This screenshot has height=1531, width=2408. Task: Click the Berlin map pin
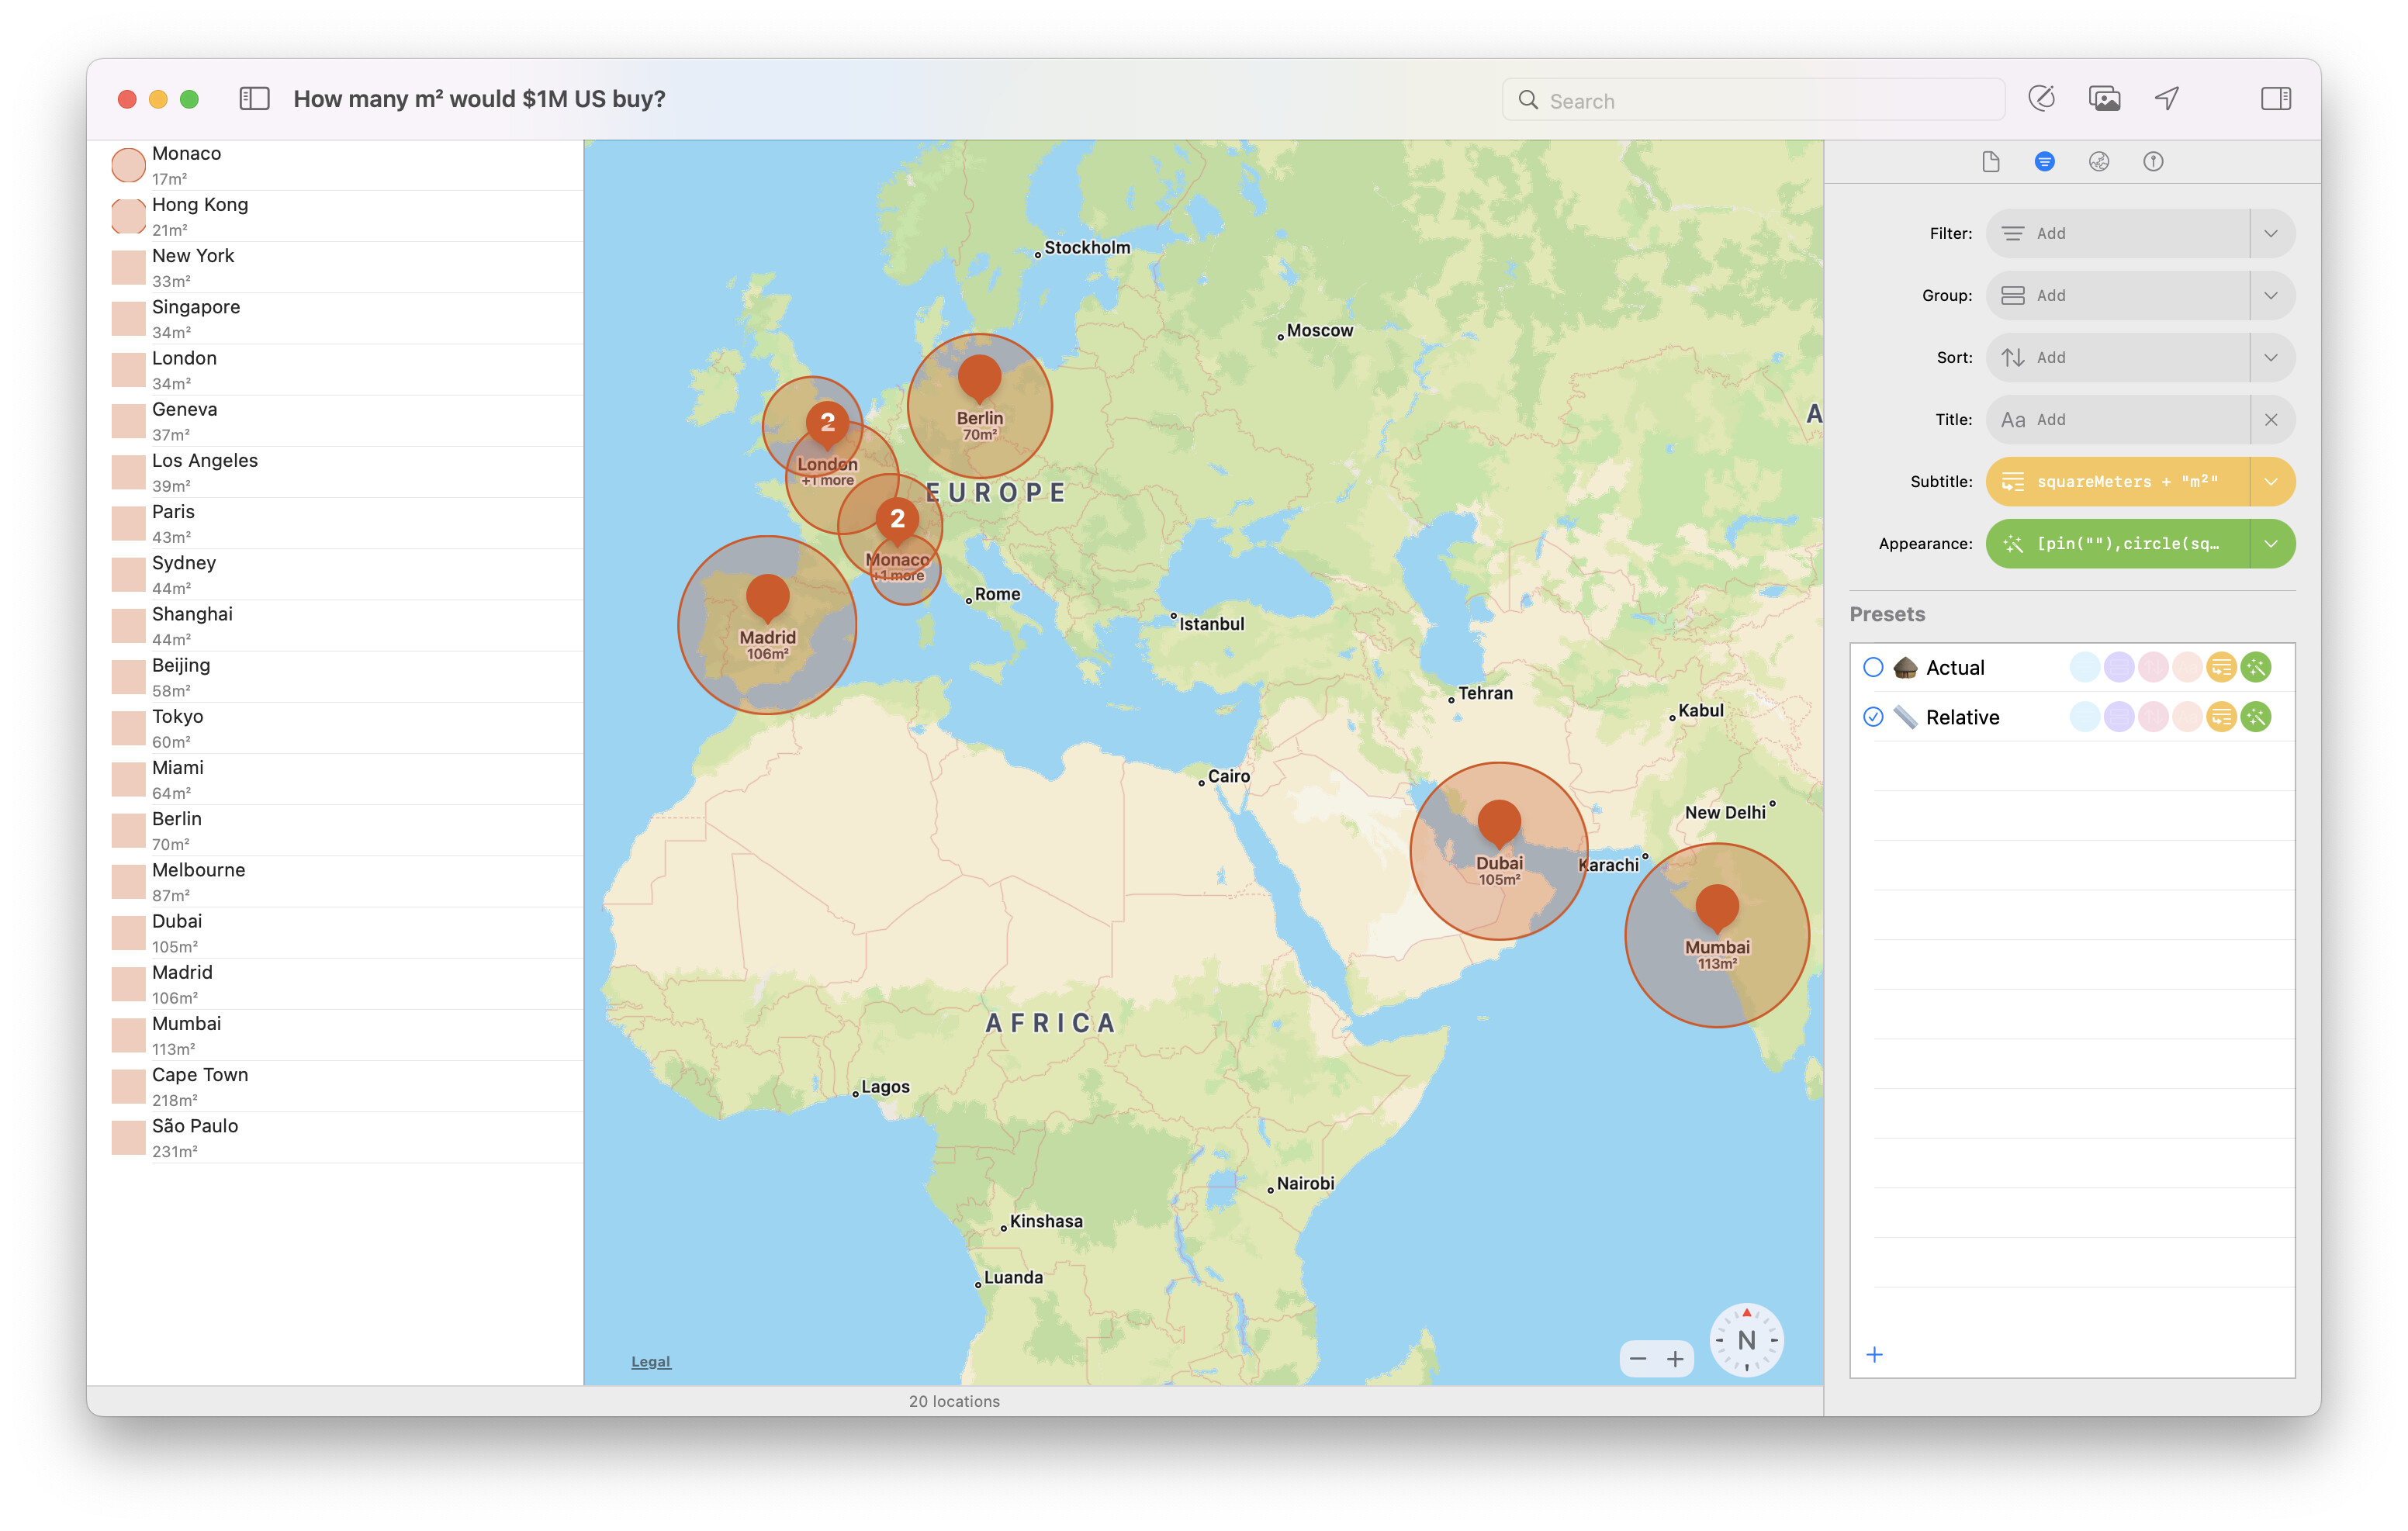tap(979, 379)
